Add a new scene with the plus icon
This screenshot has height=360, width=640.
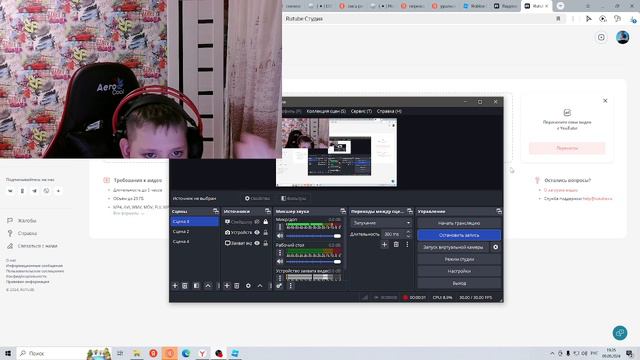click(175, 286)
